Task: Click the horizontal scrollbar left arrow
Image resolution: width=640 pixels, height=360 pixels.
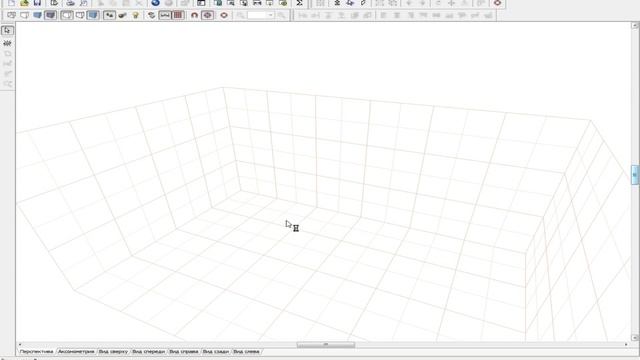Action: pos(20,345)
